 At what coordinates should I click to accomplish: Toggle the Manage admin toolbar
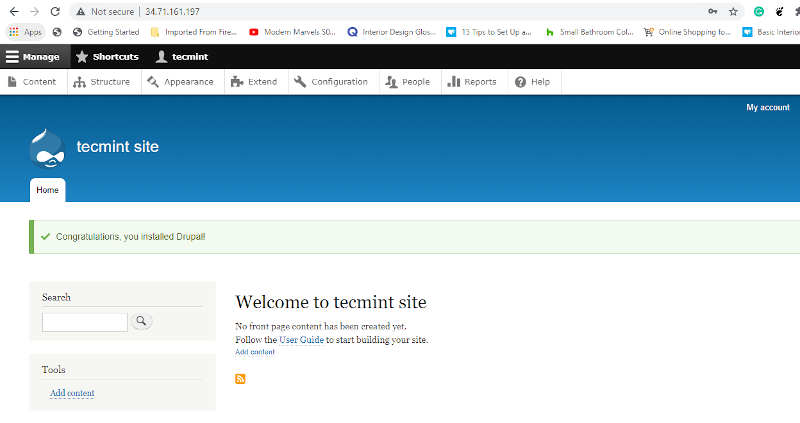[x=32, y=57]
